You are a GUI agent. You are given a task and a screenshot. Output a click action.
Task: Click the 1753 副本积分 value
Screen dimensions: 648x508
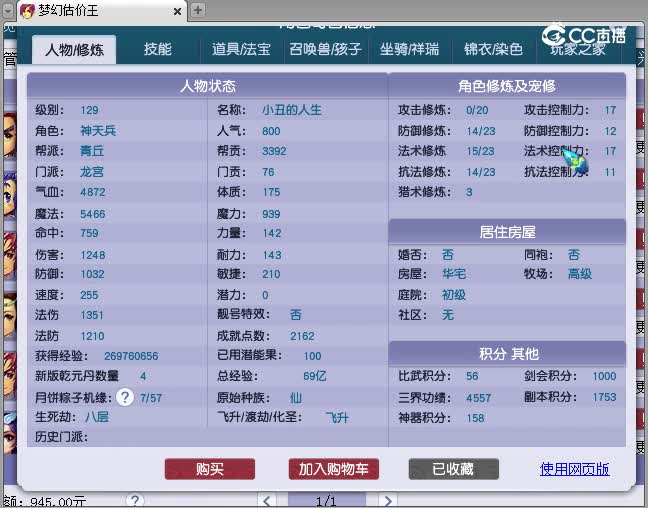(x=604, y=397)
